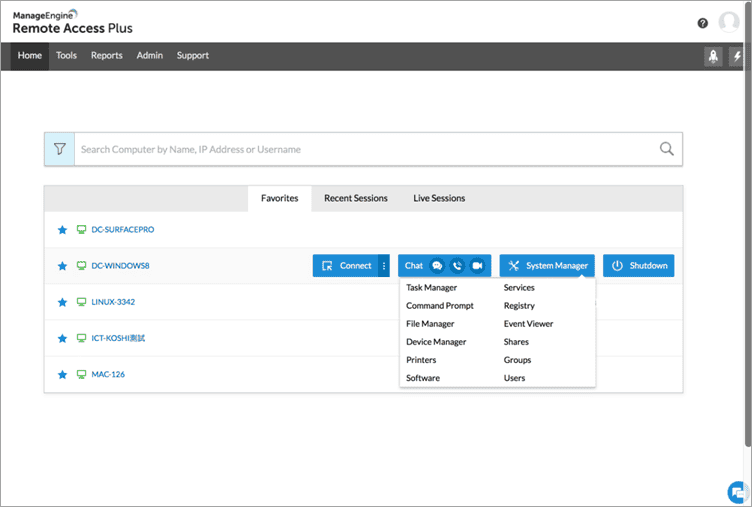Viewport: 752px width, 507px height.
Task: Click the Connect button
Action: 345,266
